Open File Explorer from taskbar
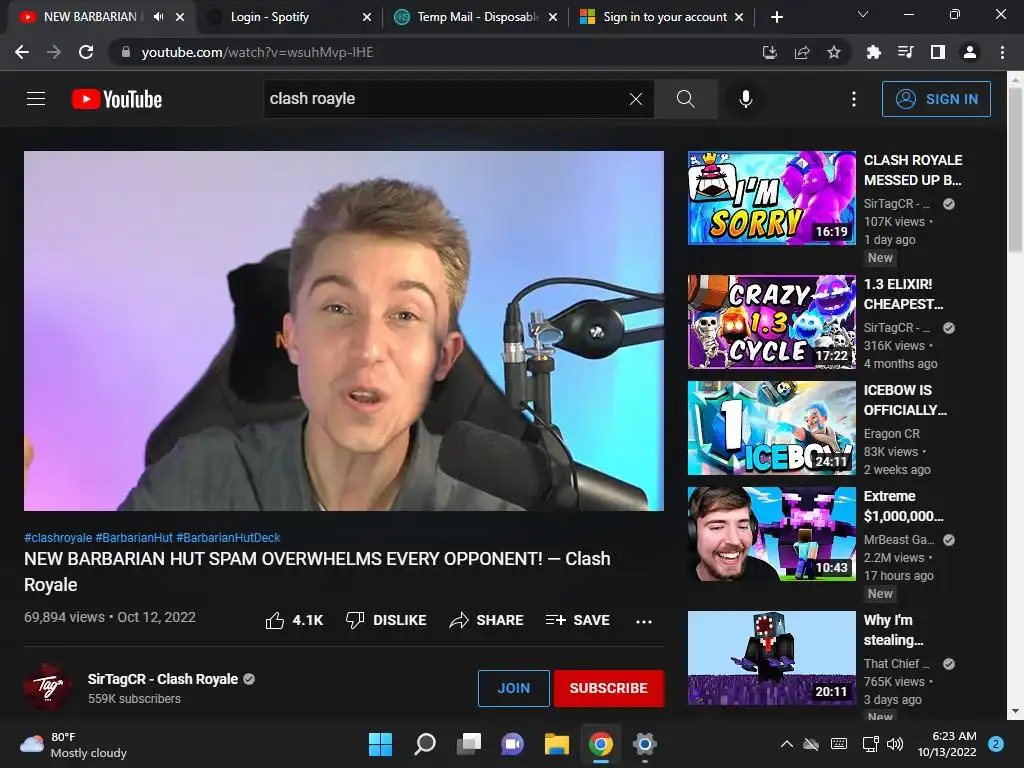The image size is (1024, 768). click(x=556, y=744)
